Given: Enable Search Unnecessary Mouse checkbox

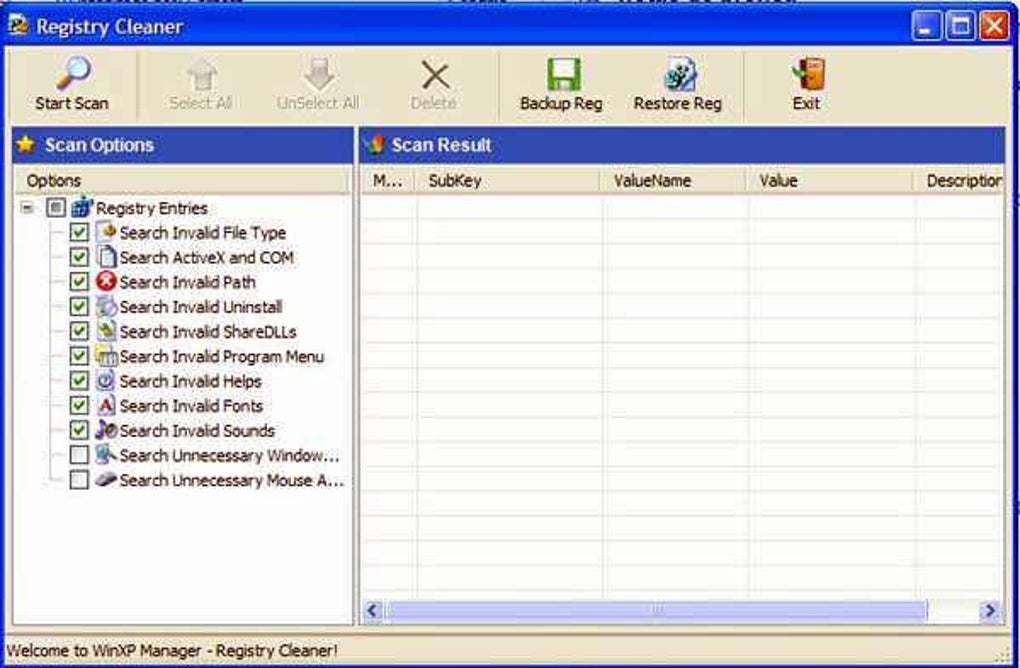Looking at the screenshot, I should click(79, 479).
